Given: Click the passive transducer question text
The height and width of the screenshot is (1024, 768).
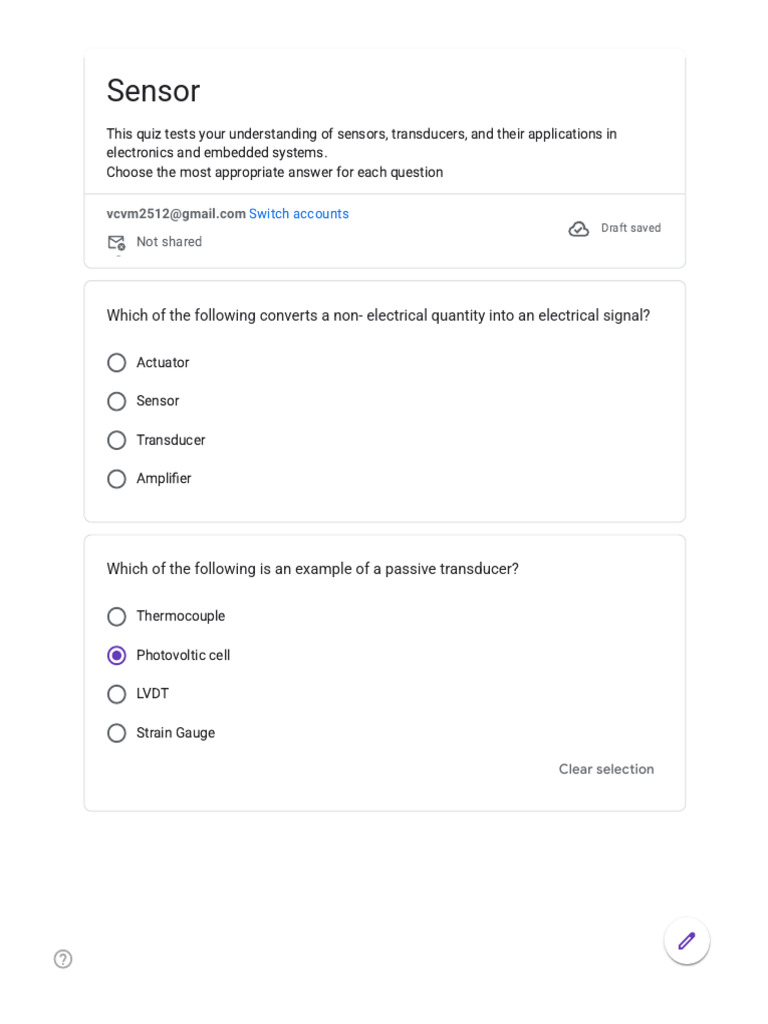Looking at the screenshot, I should 313,569.
